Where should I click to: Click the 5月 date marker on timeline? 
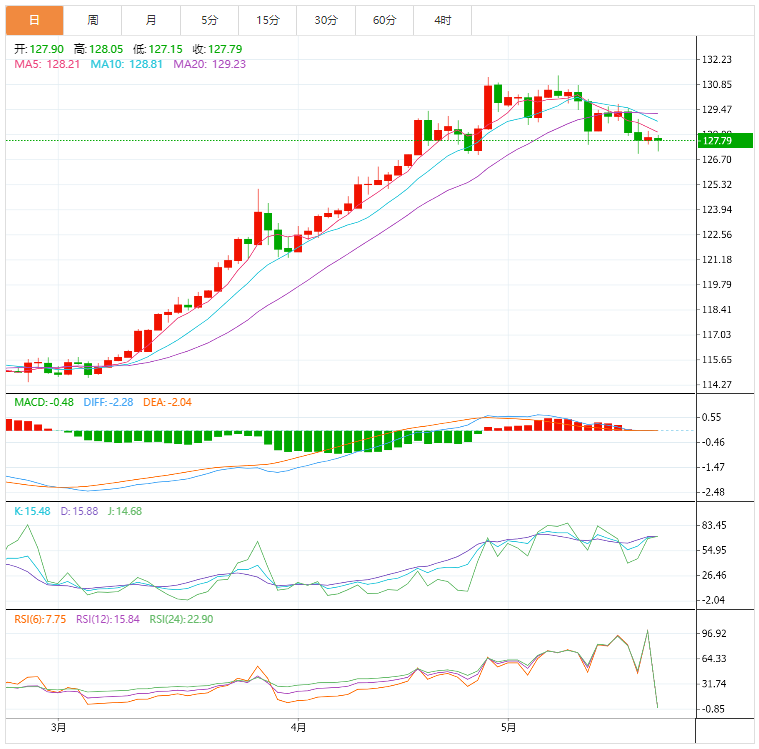(x=509, y=727)
